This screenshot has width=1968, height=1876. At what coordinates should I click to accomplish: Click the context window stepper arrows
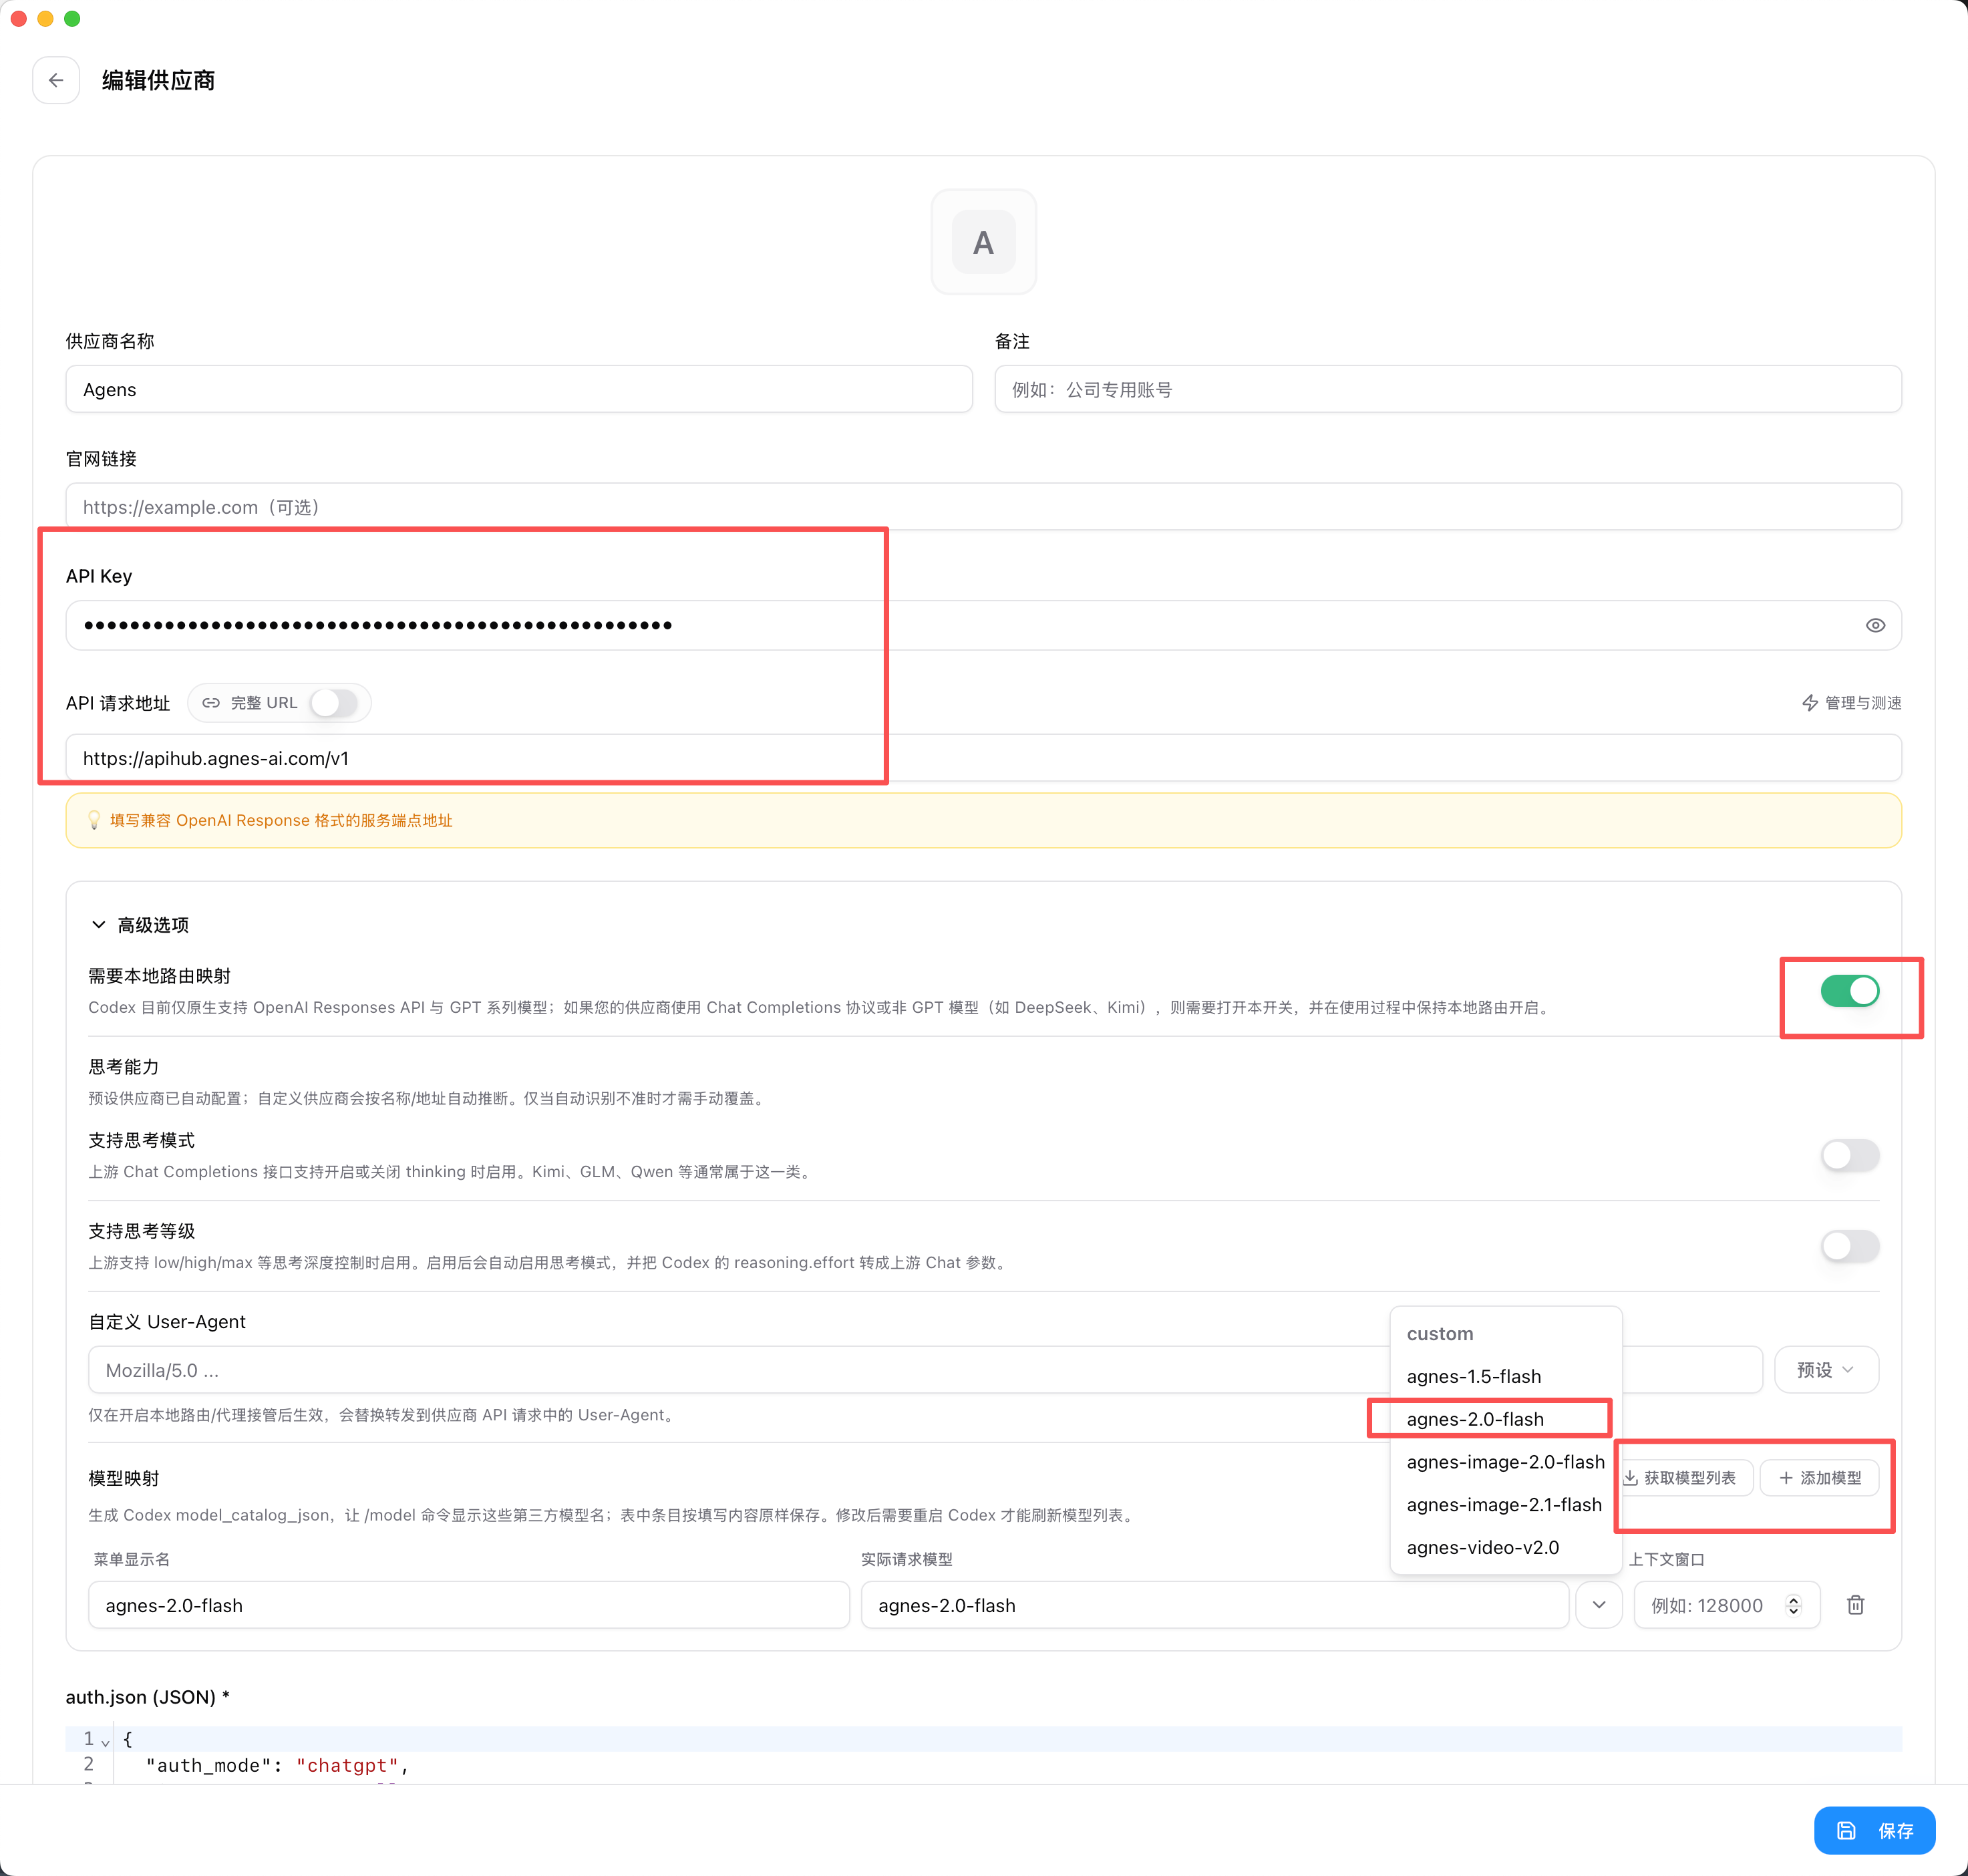[1794, 1605]
